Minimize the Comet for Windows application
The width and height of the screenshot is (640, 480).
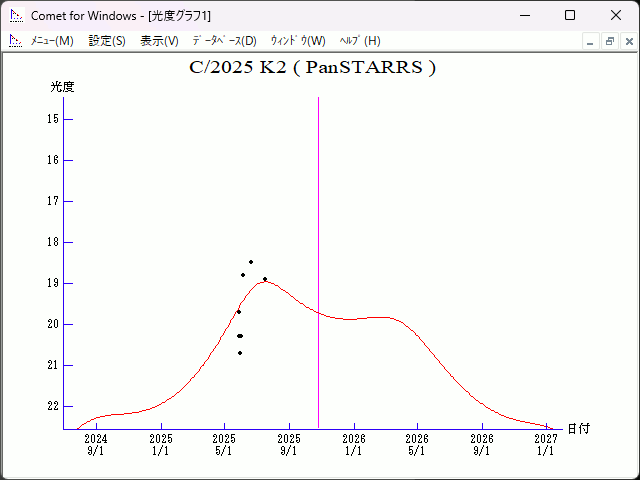[524, 16]
